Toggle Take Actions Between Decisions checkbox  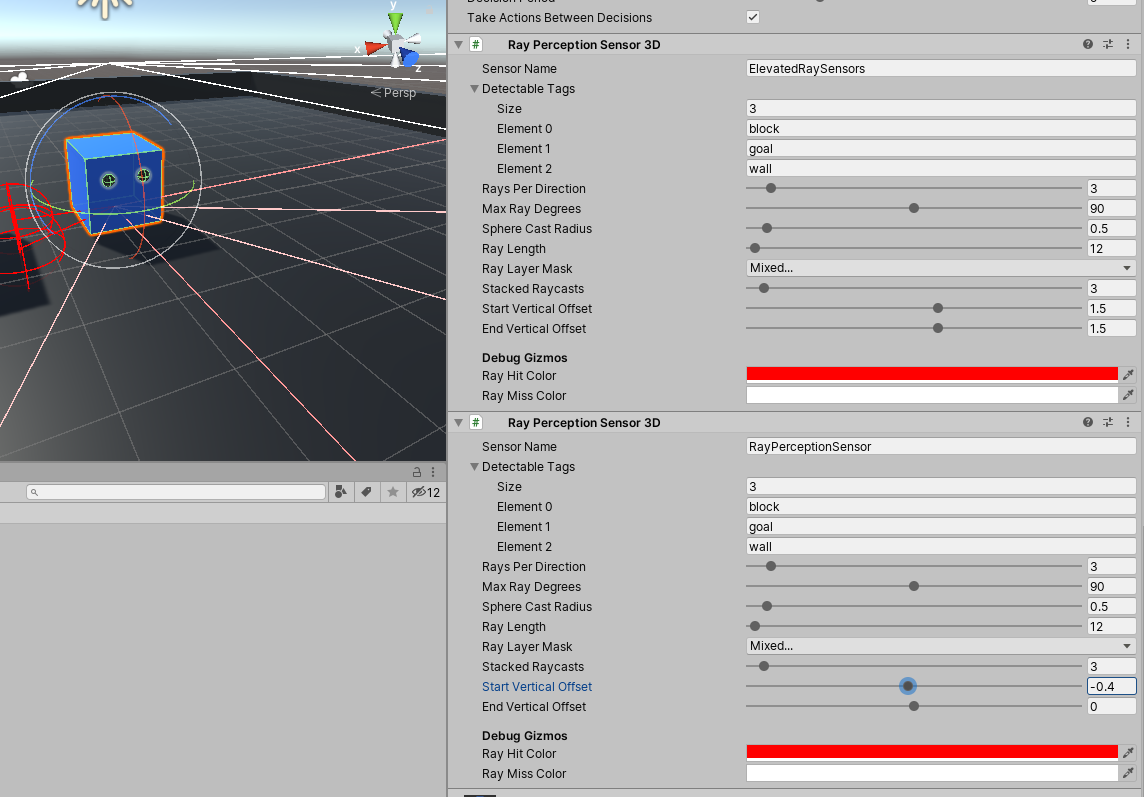753,17
